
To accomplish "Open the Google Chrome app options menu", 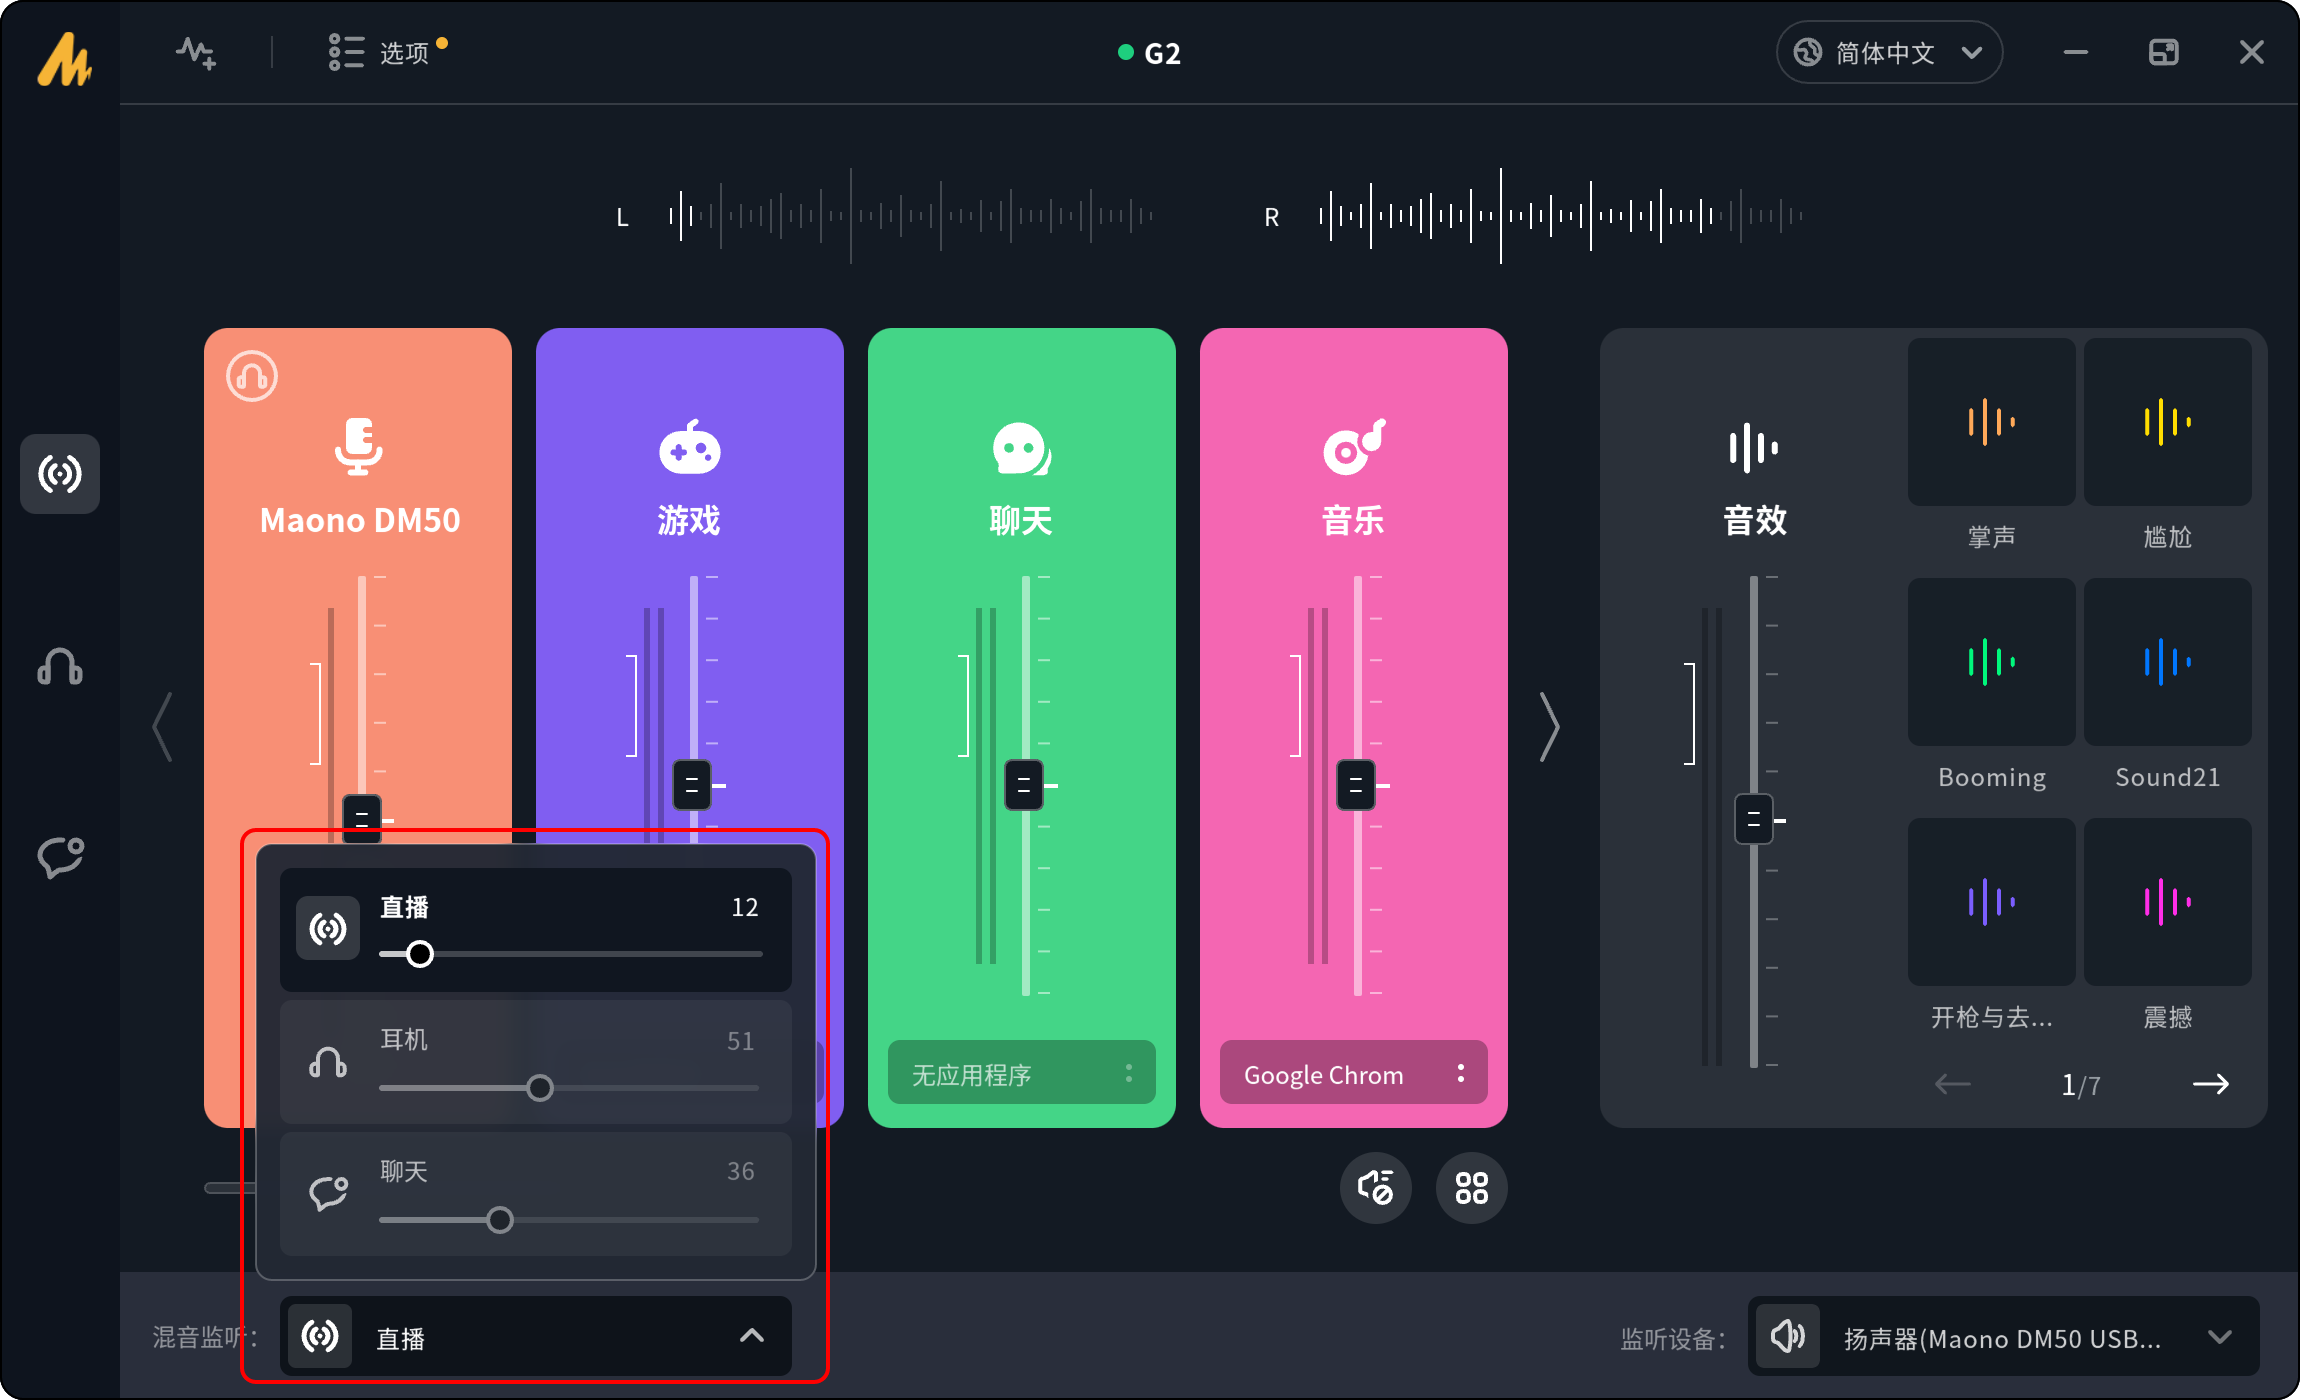I will (x=1461, y=1073).
